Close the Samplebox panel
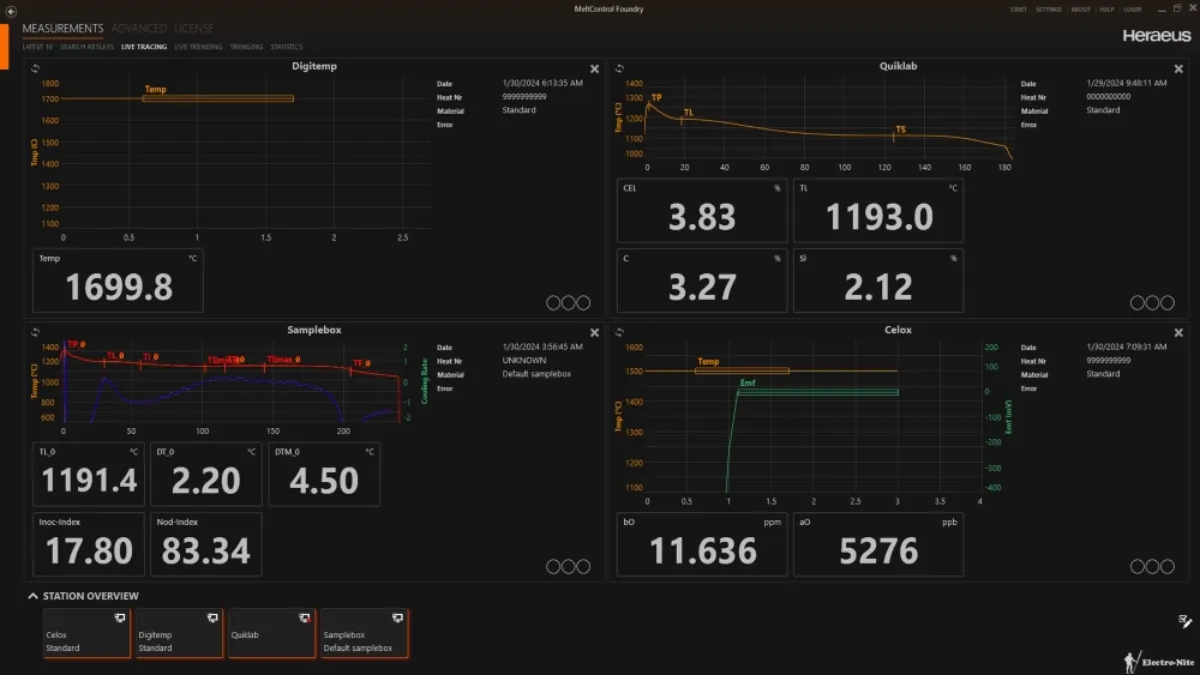Screen dimensions: 1200x675 pyautogui.click(x=595, y=333)
